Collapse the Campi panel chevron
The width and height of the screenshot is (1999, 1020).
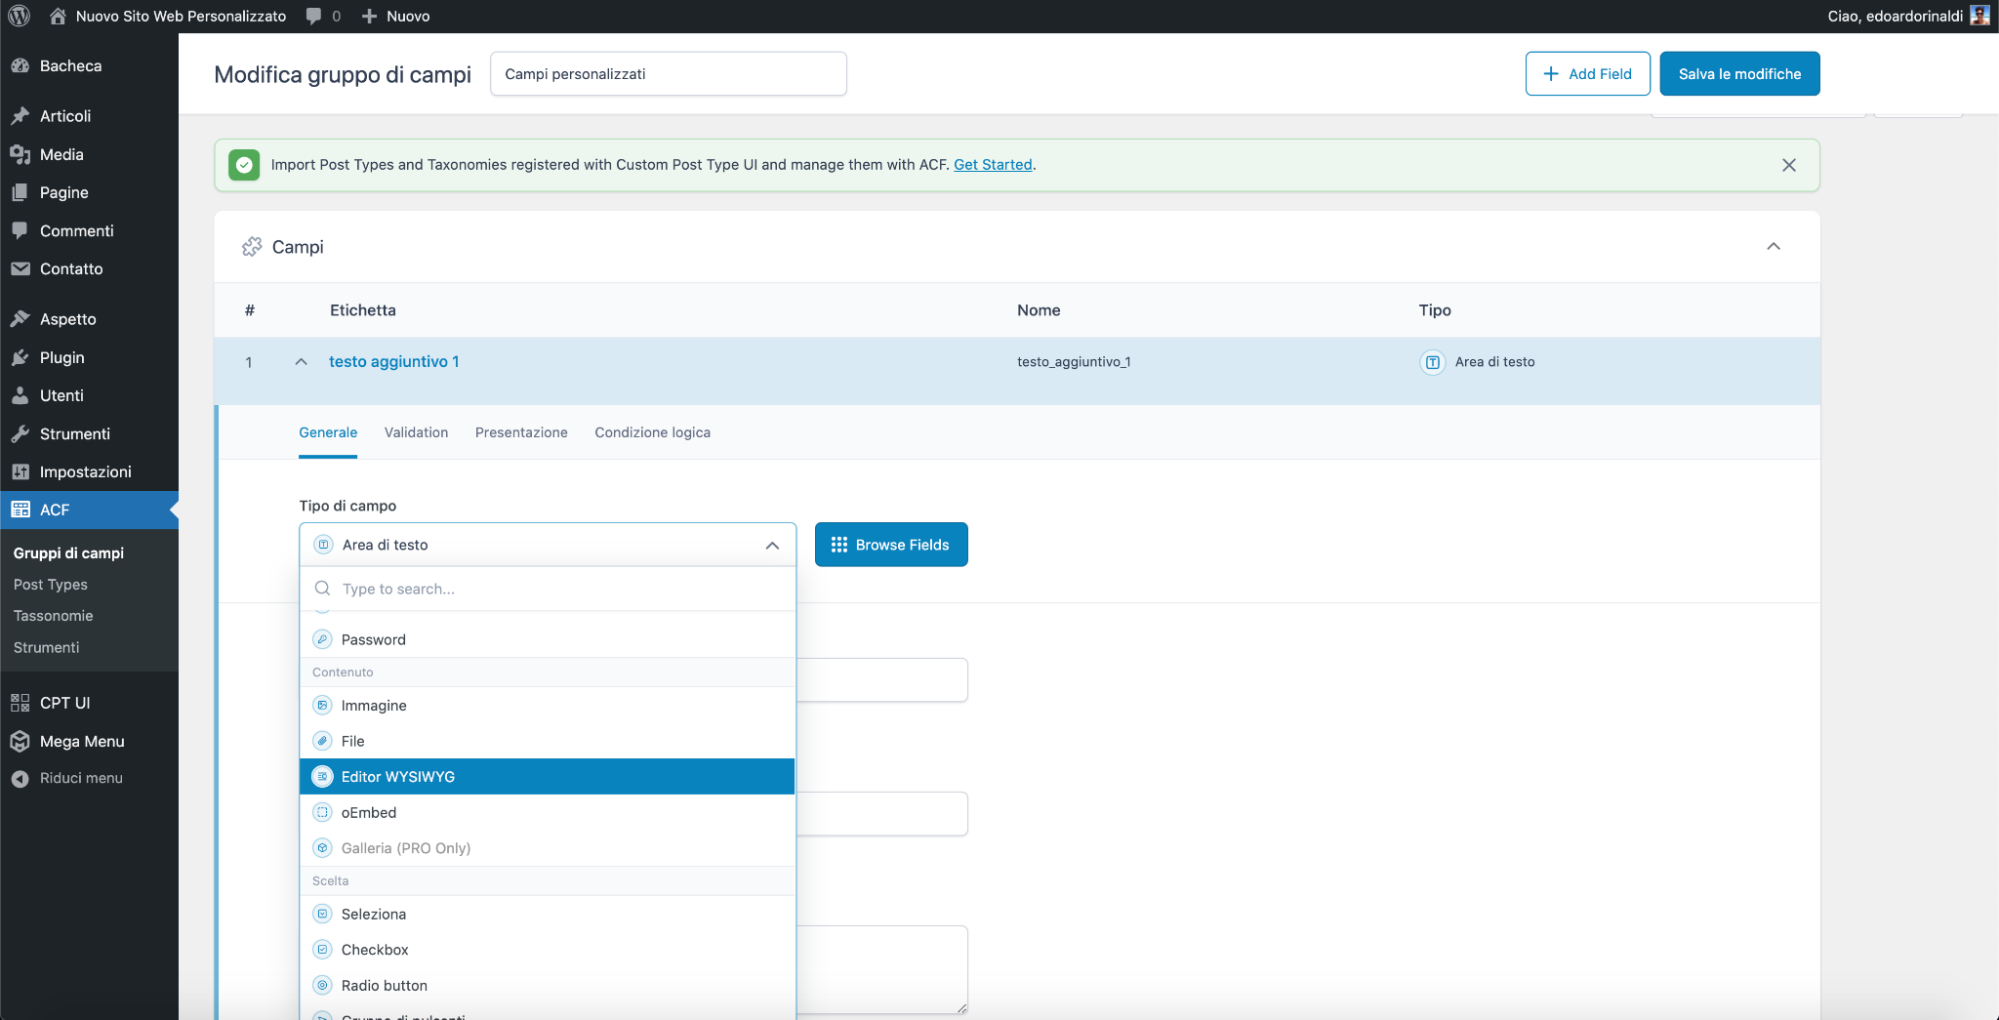pos(1772,247)
